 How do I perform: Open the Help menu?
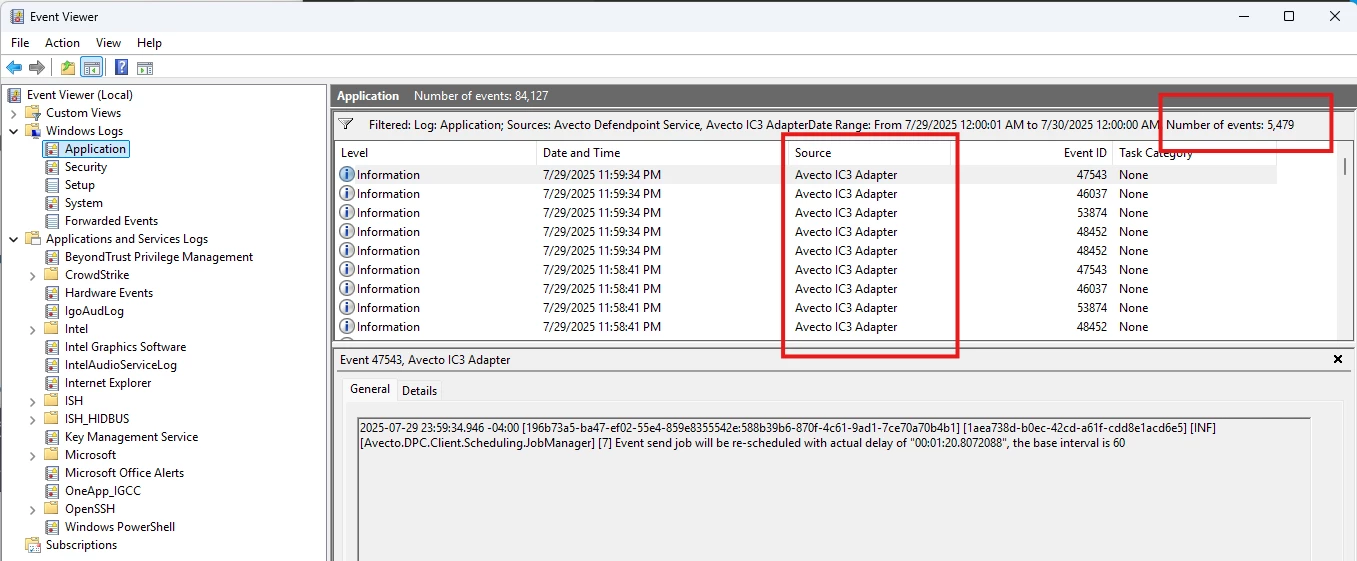149,43
